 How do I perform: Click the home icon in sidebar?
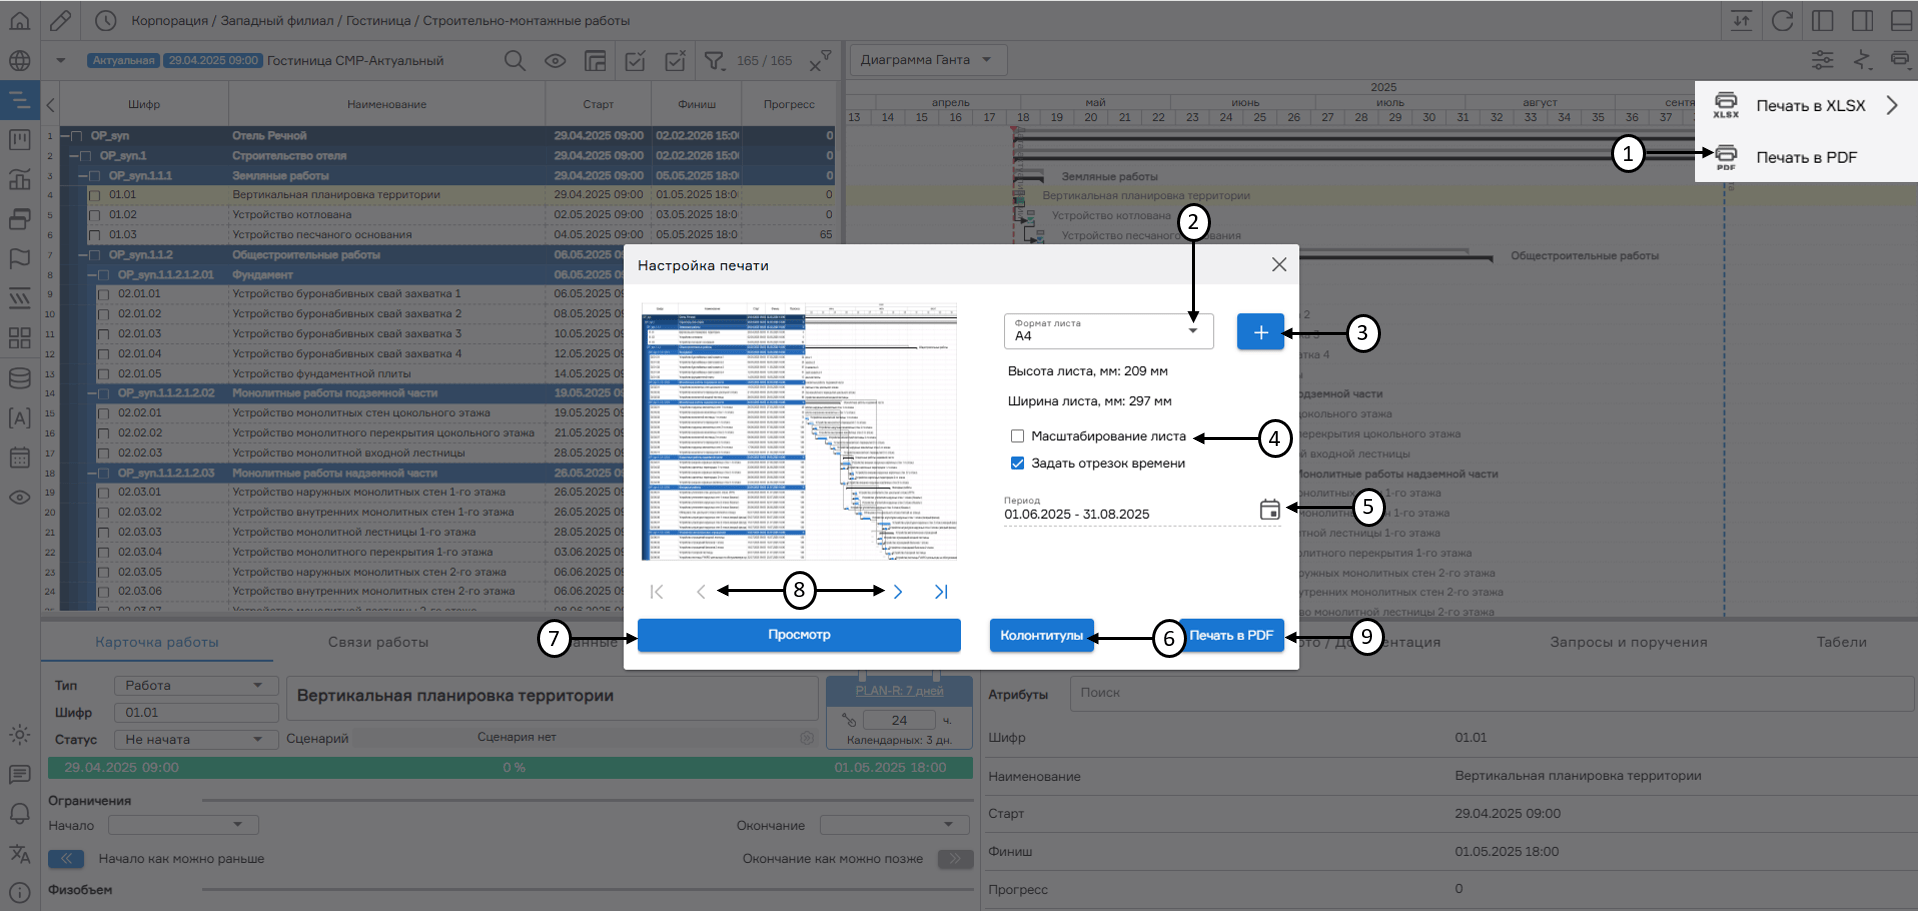(x=19, y=21)
